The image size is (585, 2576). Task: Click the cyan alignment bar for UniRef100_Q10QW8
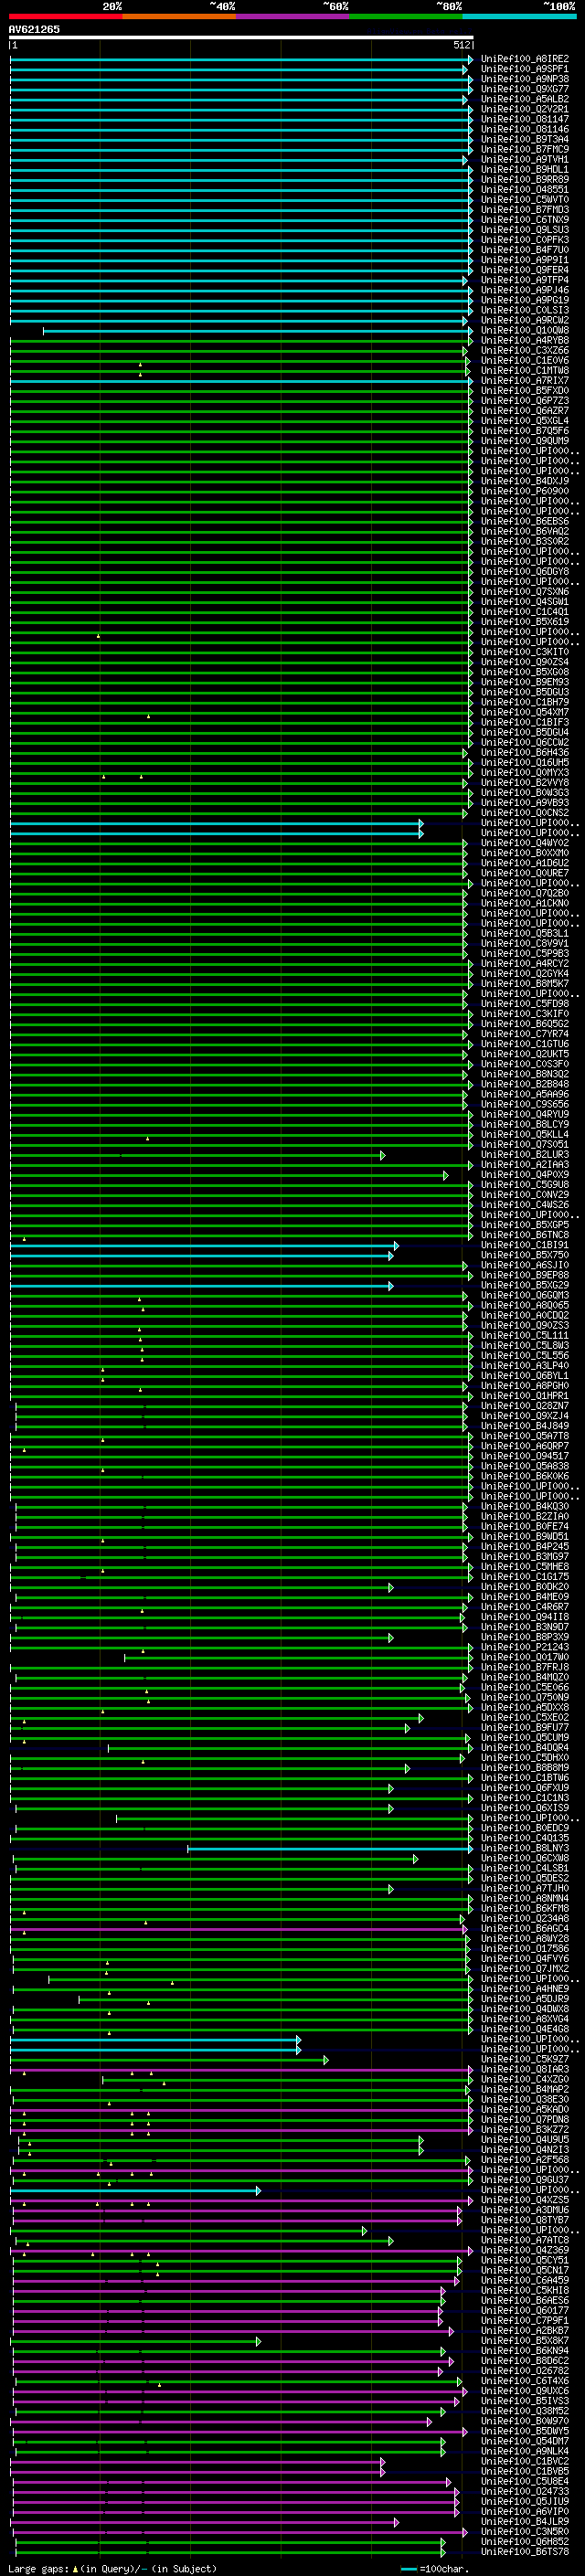(258, 331)
